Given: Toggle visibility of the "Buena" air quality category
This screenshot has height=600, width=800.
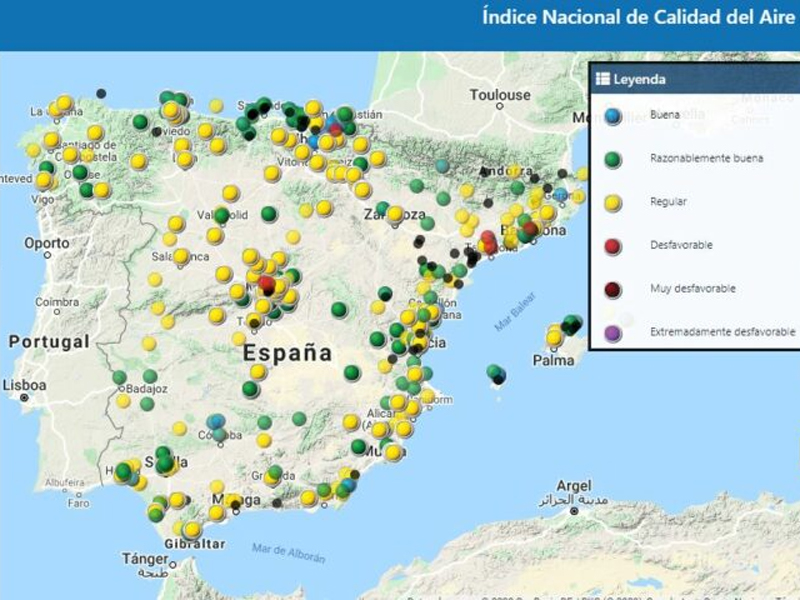Looking at the screenshot, I should tap(612, 115).
